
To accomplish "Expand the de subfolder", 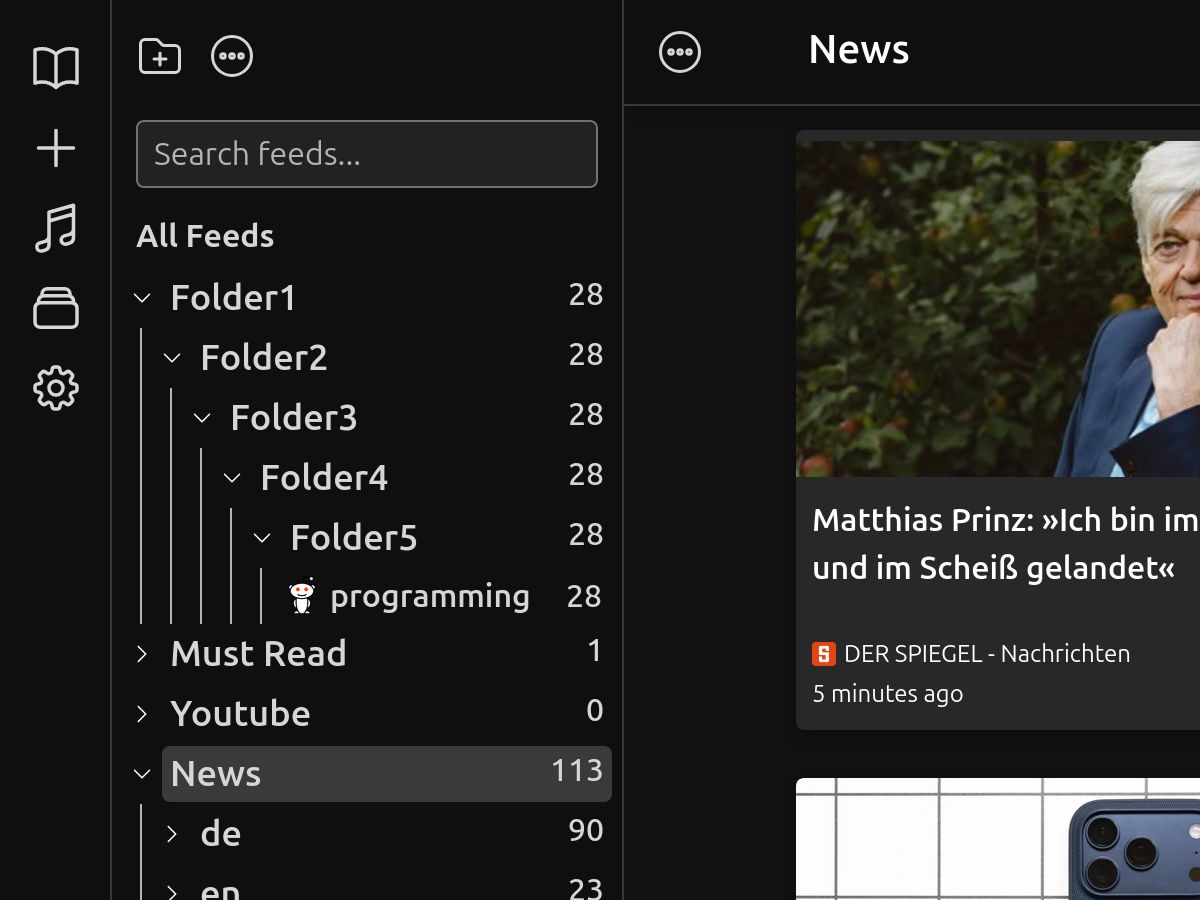I will click(x=172, y=834).
